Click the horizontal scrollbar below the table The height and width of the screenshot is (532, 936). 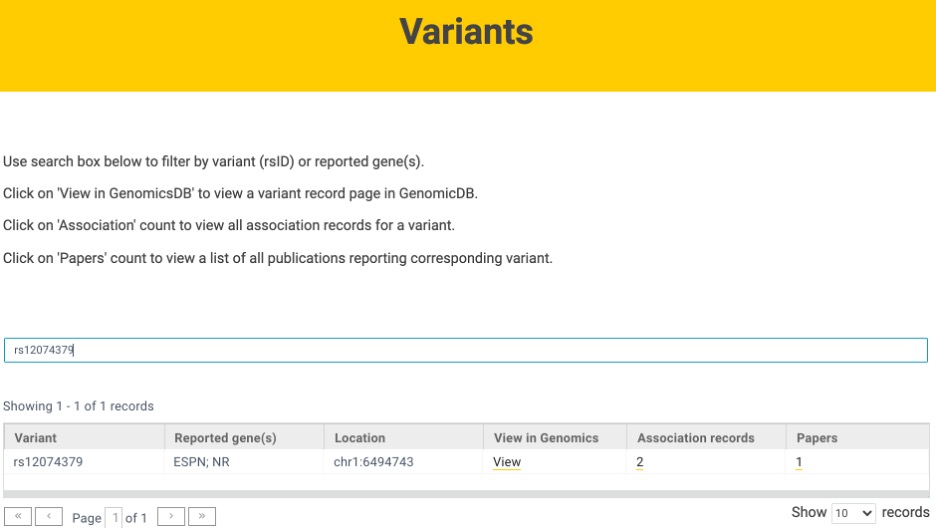click(466, 494)
